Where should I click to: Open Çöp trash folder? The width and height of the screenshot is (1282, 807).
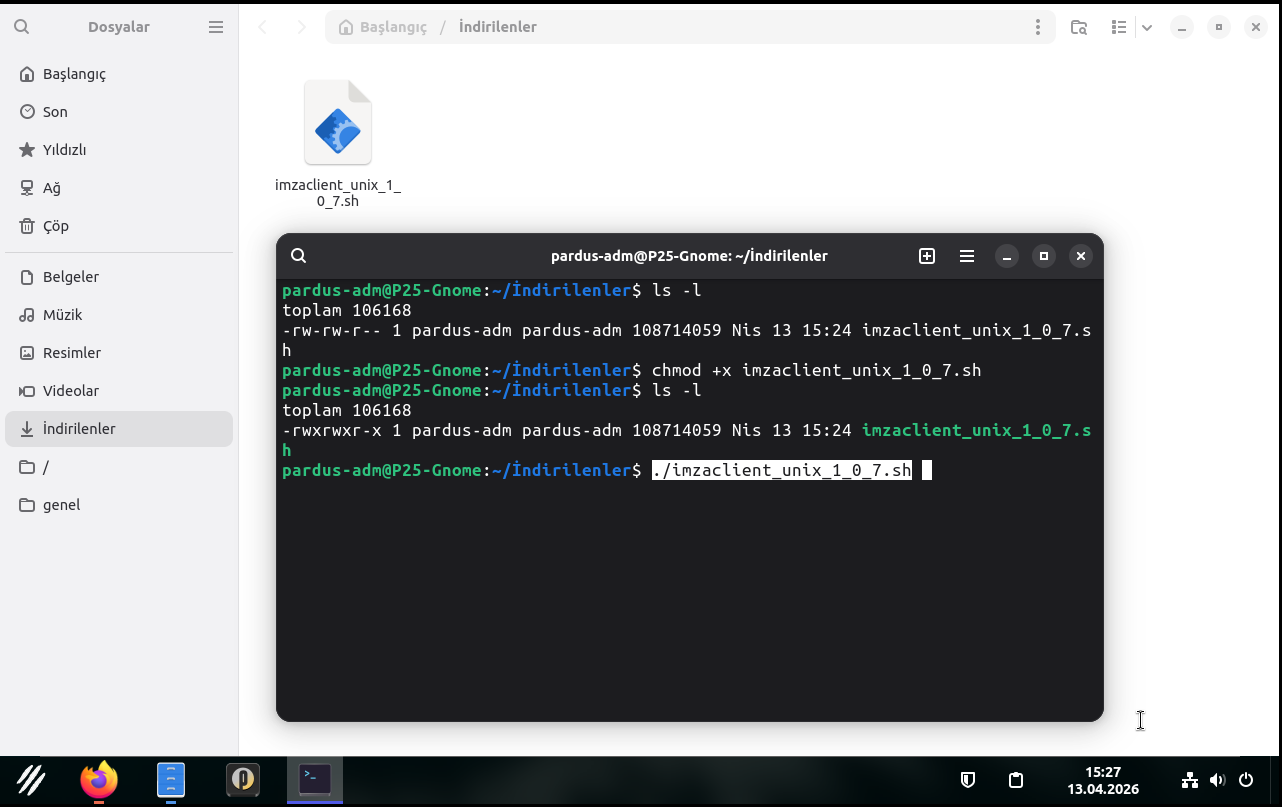pyautogui.click(x=119, y=226)
